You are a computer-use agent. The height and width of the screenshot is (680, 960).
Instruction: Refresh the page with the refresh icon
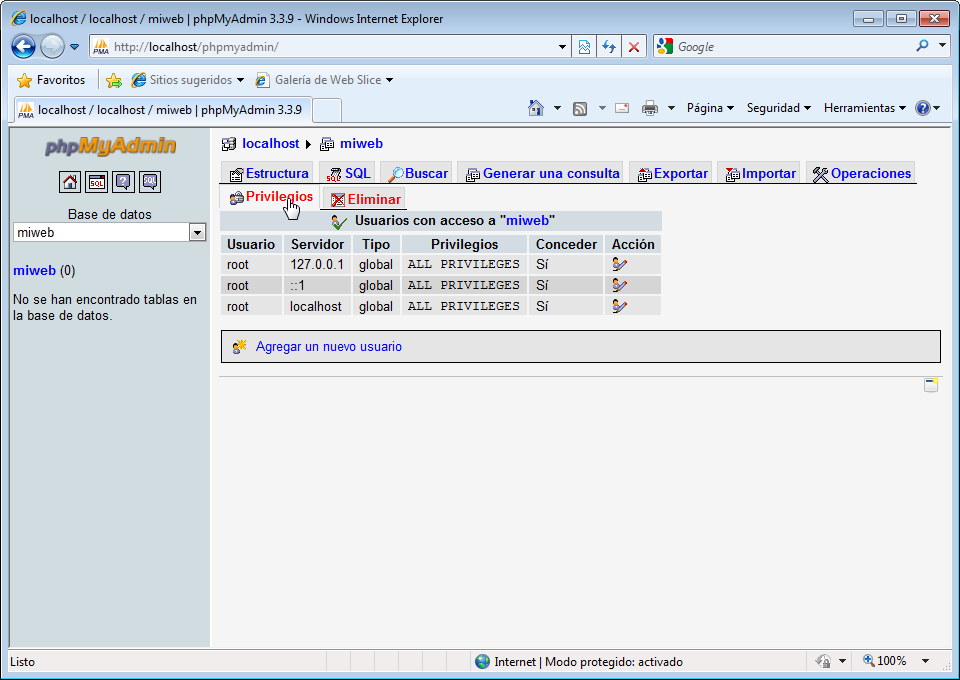click(x=609, y=47)
